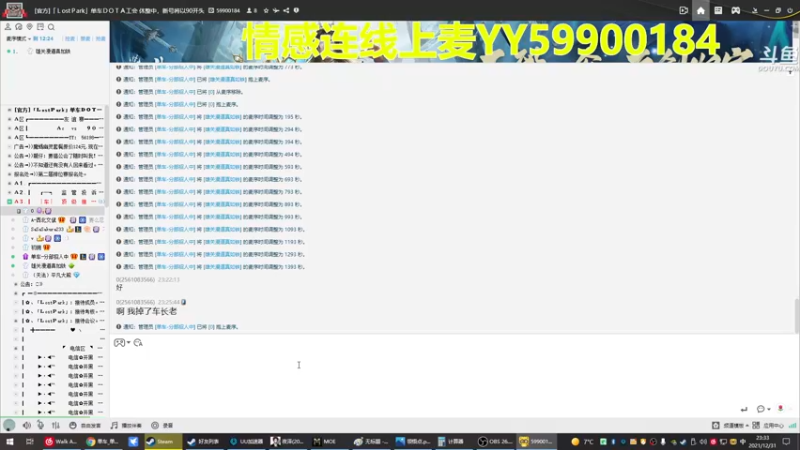Open the Steam taskbar button

162,441
